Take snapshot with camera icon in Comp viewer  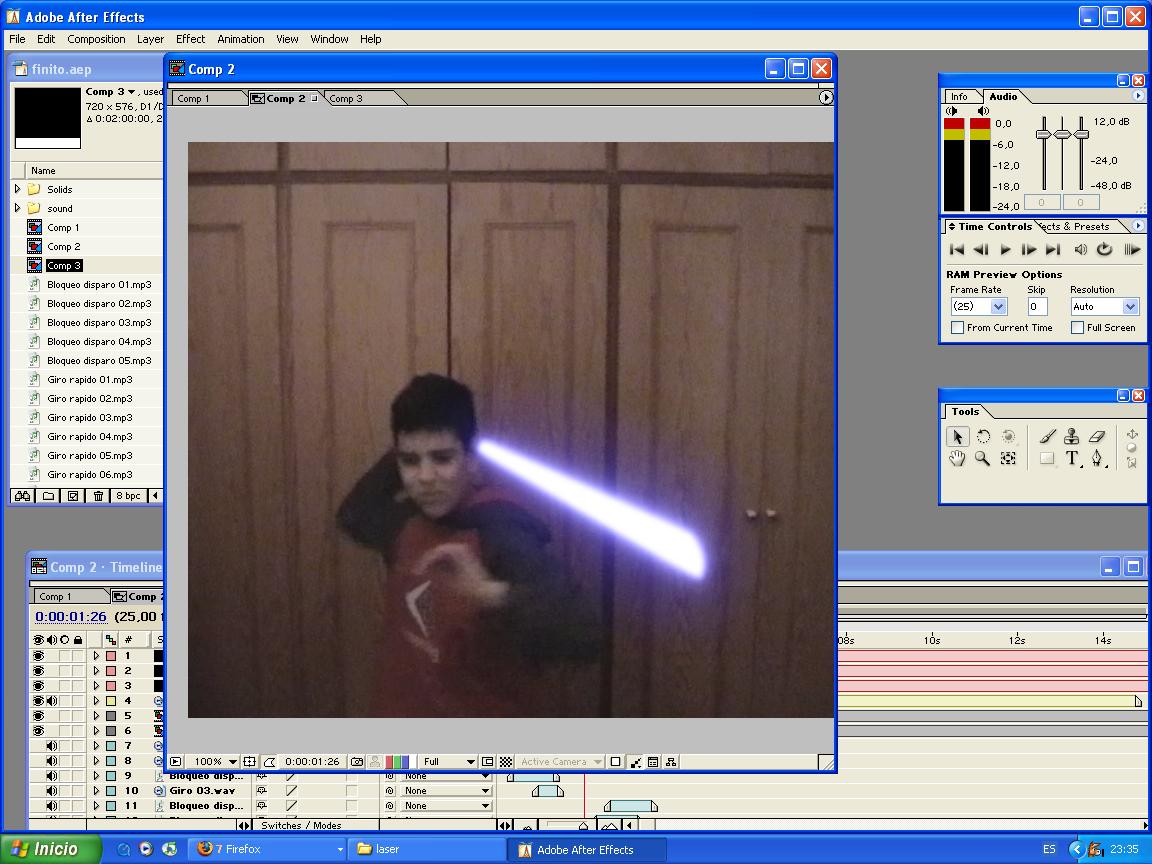click(357, 762)
